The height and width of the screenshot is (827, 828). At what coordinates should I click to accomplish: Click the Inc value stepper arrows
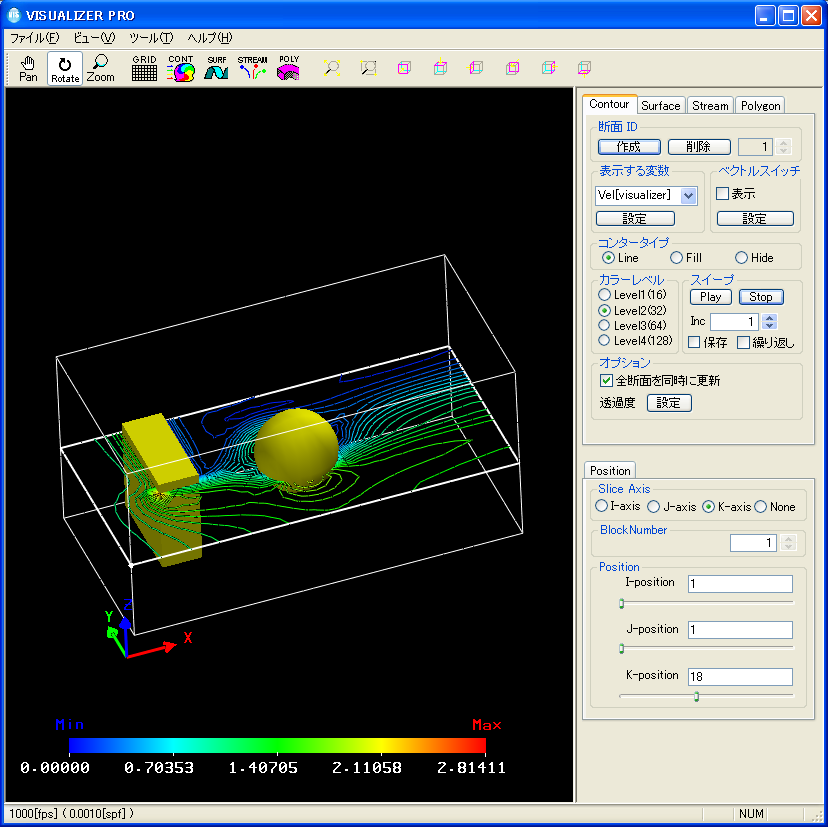click(769, 322)
